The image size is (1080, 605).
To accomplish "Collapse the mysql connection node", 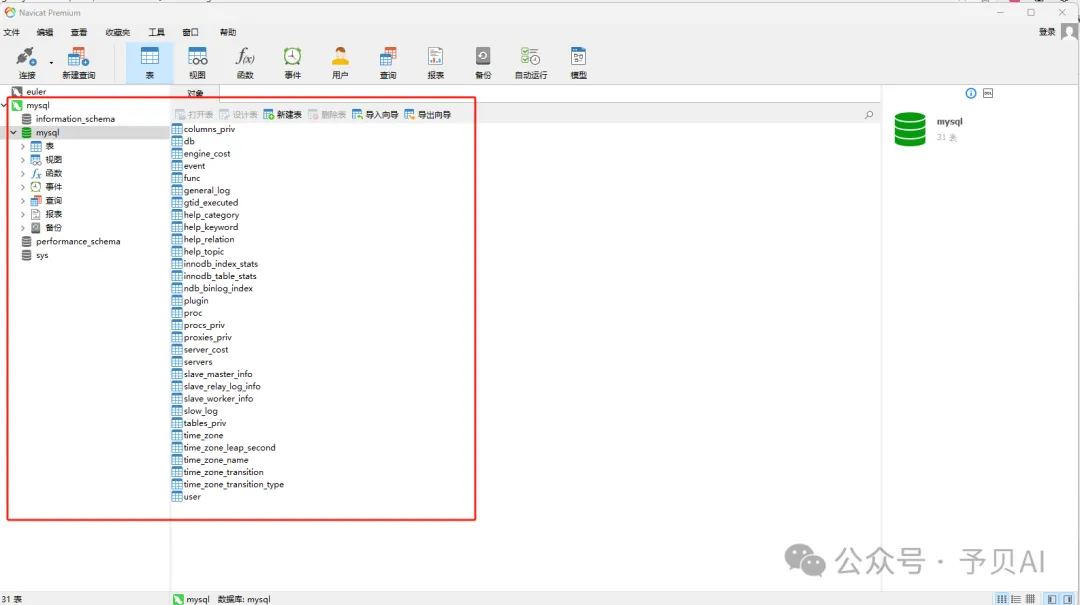I will click(x=4, y=105).
